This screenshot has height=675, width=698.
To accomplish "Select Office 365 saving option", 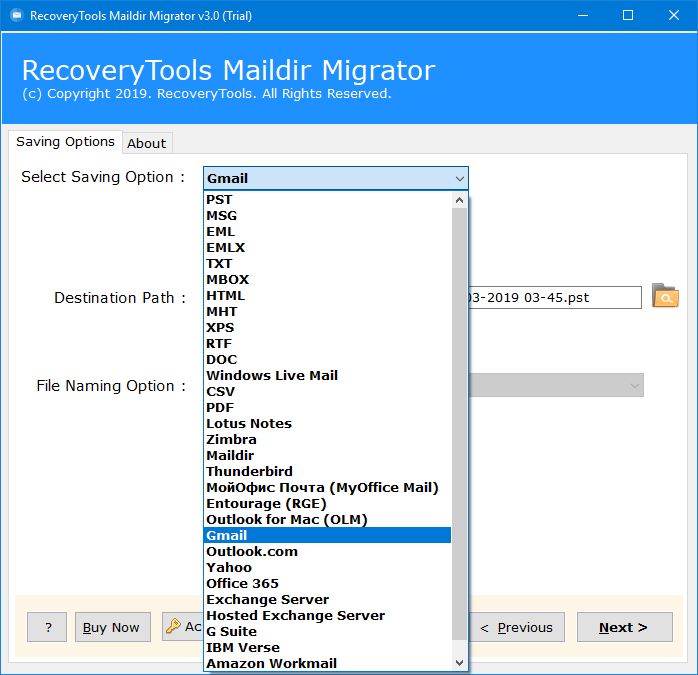I will [327, 583].
